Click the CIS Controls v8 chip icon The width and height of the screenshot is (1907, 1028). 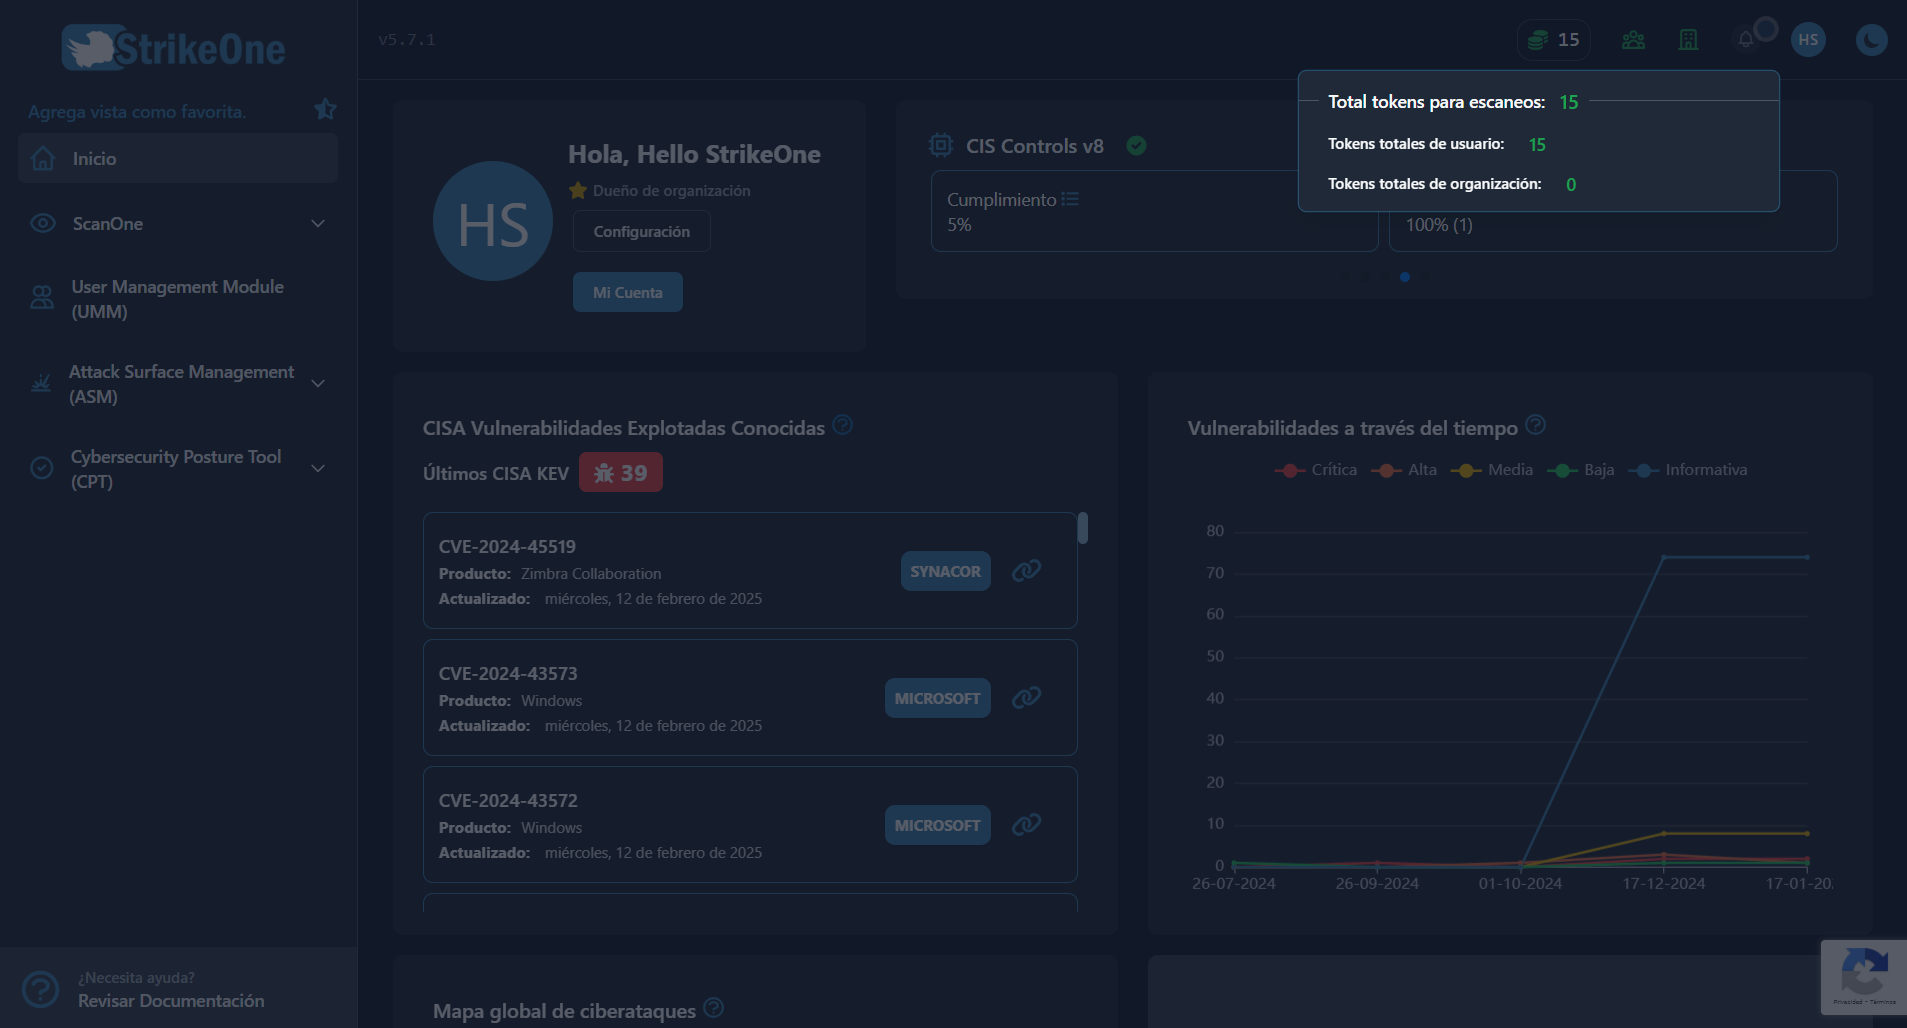tap(941, 146)
